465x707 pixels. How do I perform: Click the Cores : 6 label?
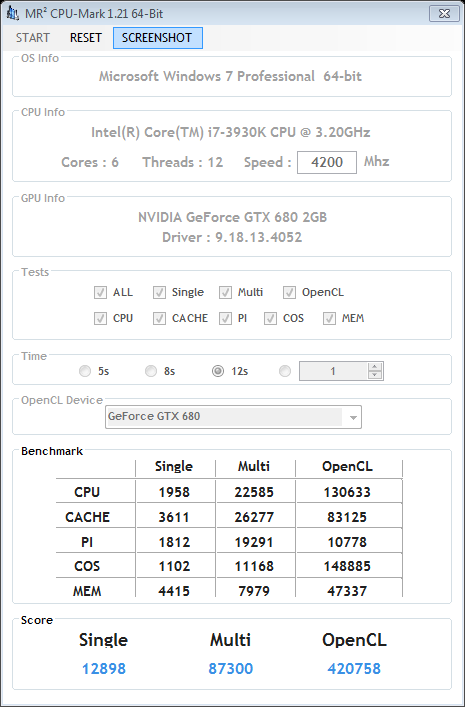90,162
